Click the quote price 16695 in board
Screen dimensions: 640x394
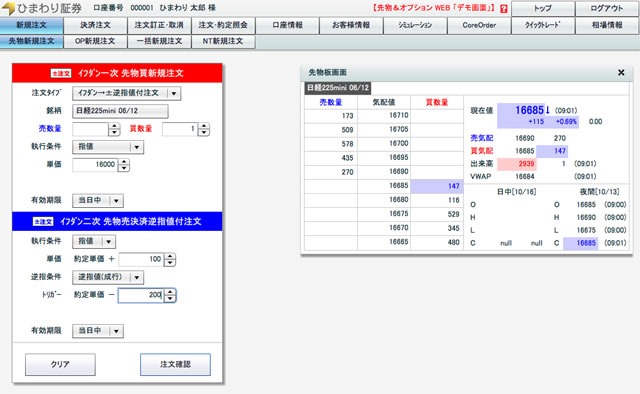(x=398, y=158)
